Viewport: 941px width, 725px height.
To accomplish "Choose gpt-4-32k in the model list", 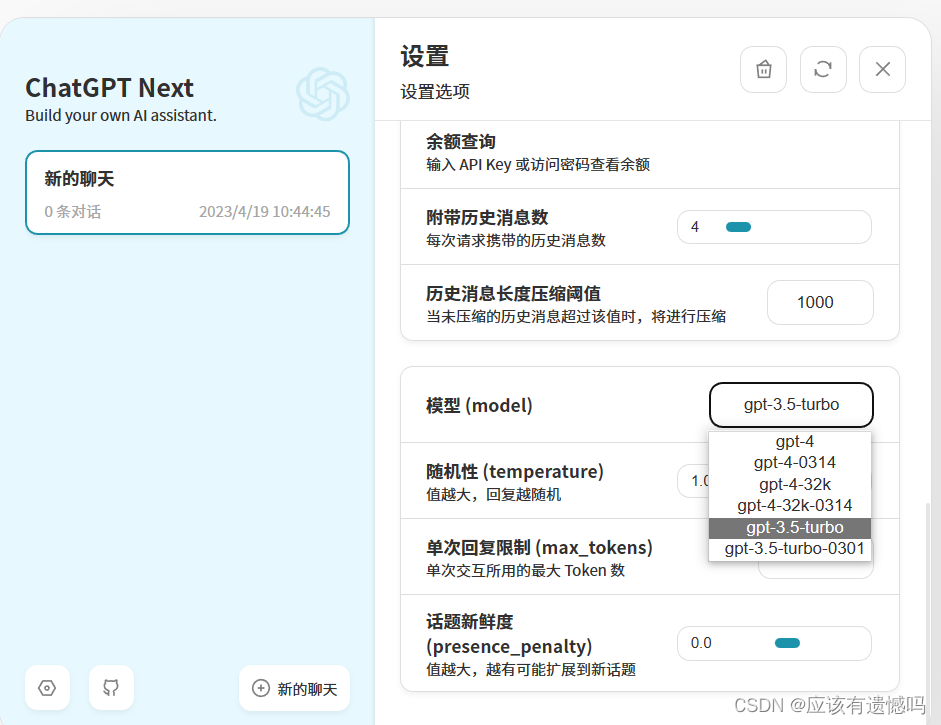I will (790, 484).
